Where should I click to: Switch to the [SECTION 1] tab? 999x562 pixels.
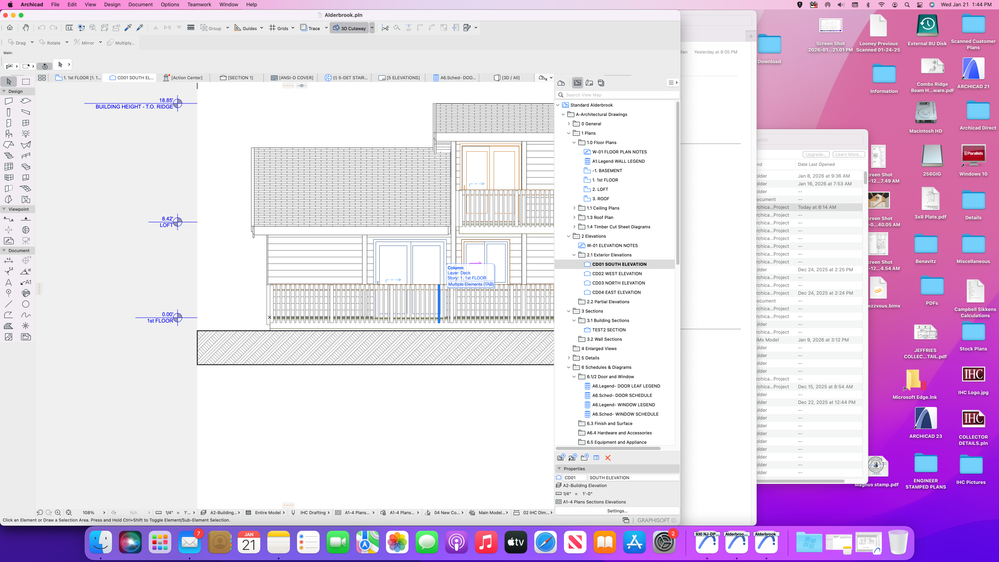pos(236,78)
